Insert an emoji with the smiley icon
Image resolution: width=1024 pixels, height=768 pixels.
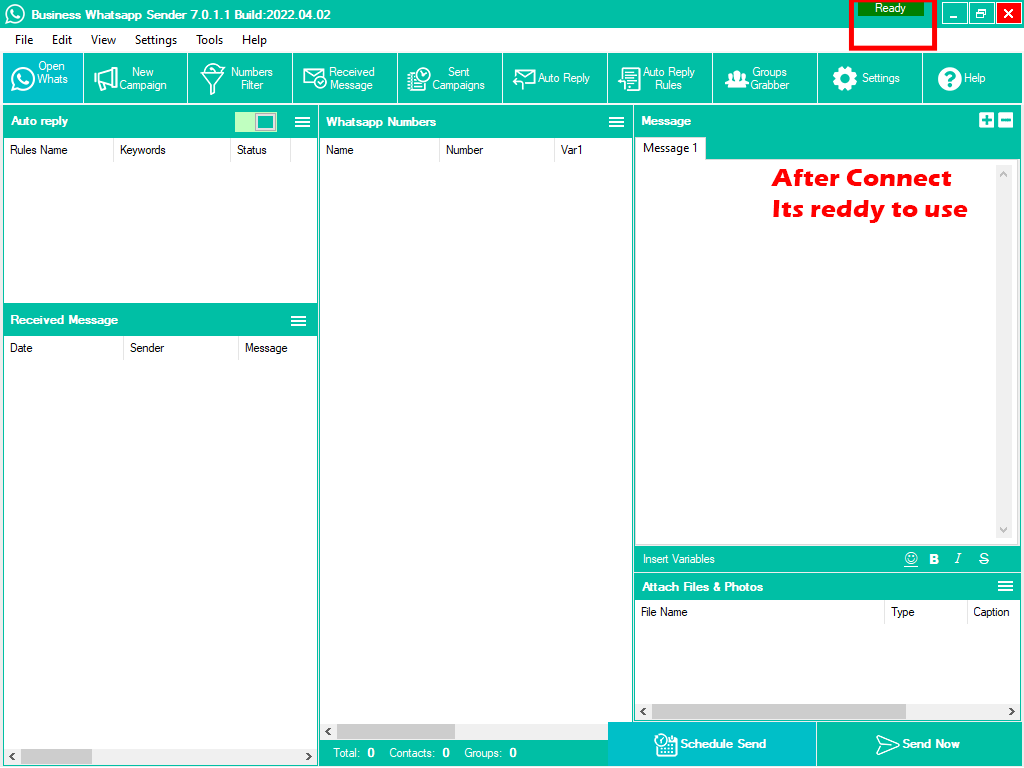pyautogui.click(x=911, y=559)
